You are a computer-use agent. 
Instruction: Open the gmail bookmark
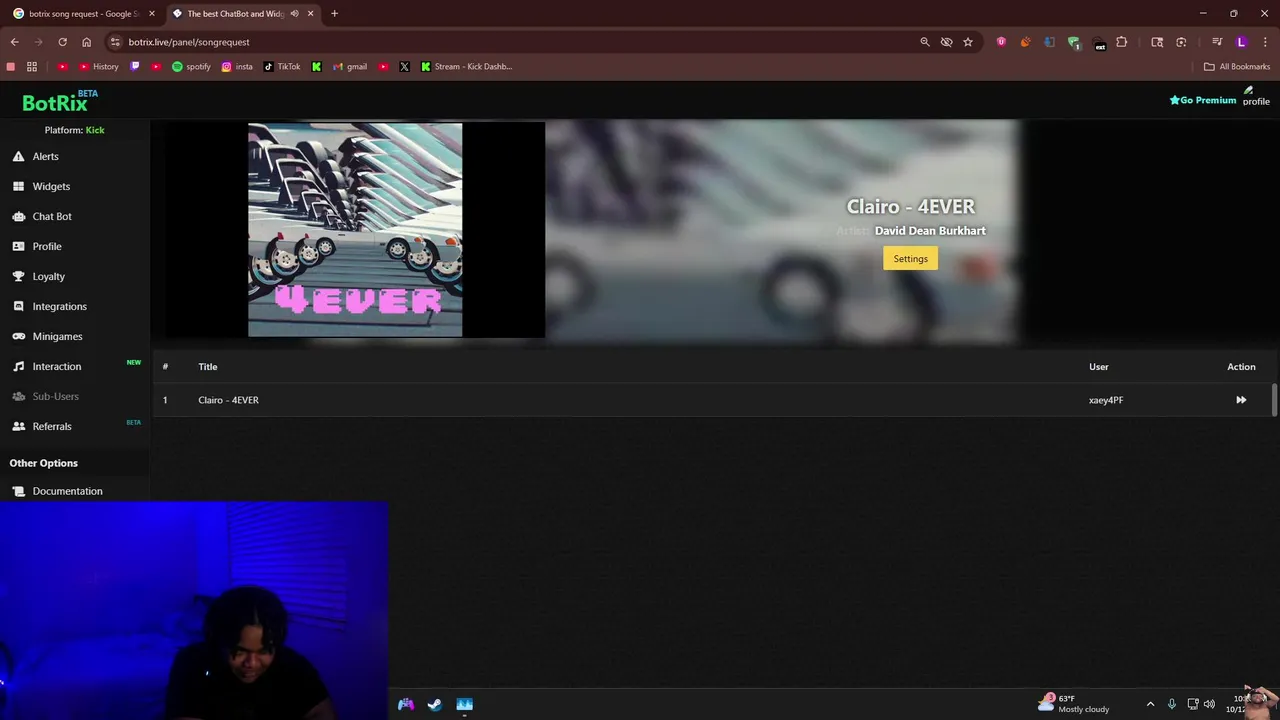pyautogui.click(x=350, y=67)
